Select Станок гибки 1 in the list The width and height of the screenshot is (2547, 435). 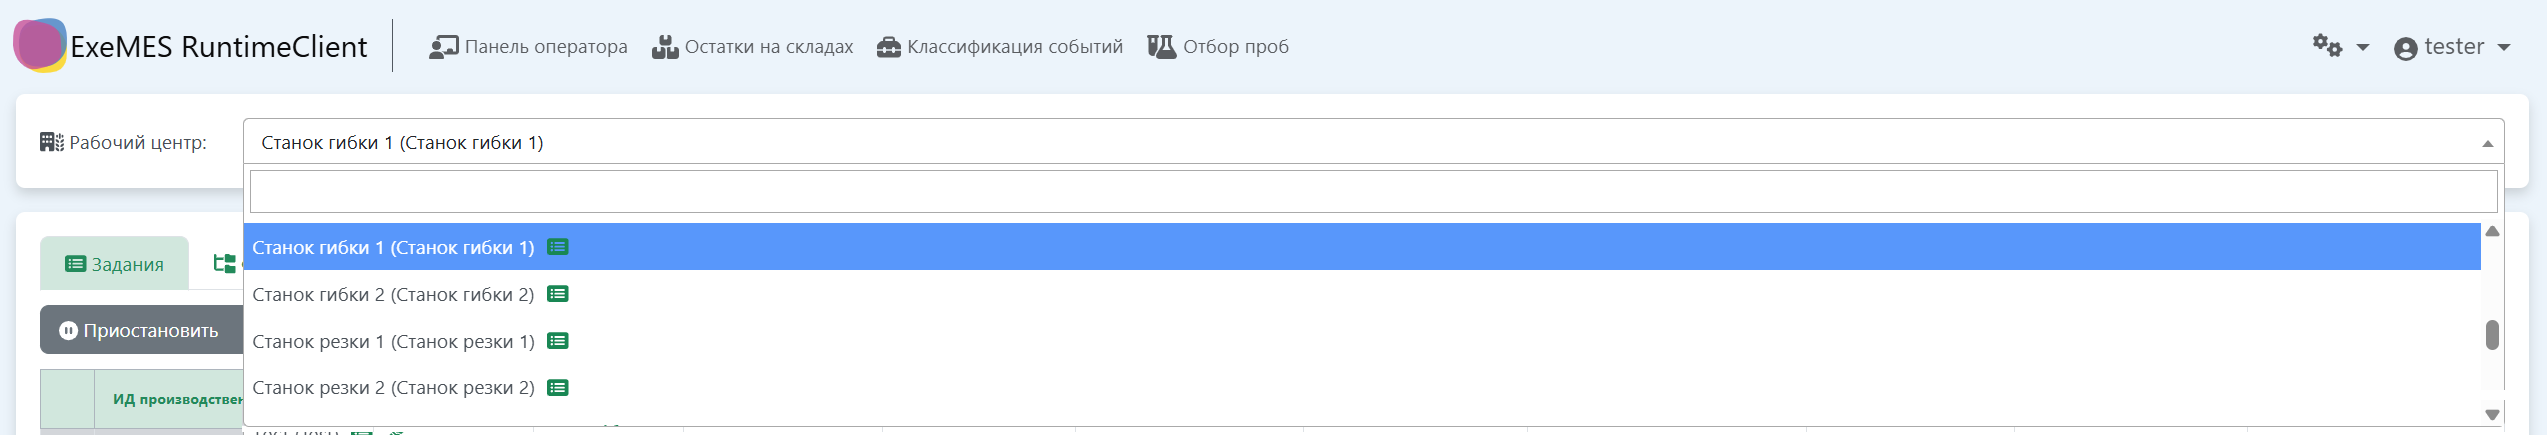393,247
